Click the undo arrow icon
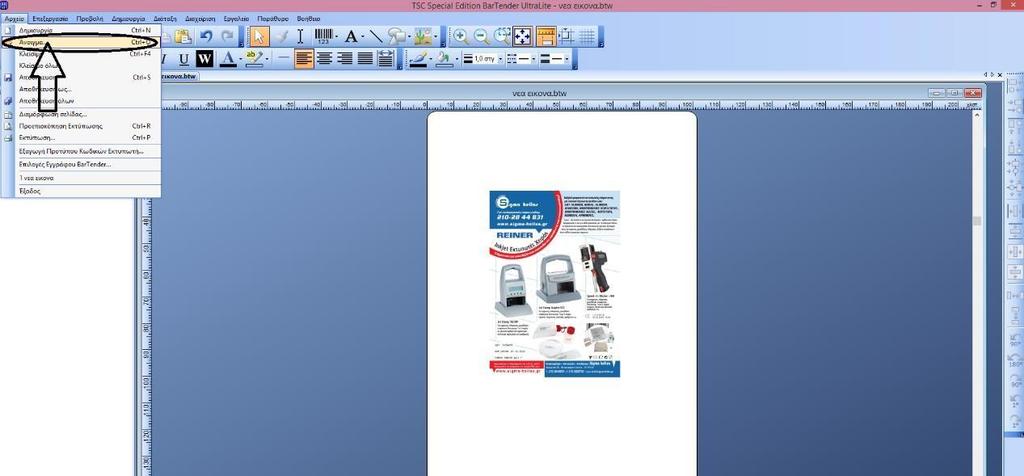This screenshot has height=476, width=1024. point(206,37)
